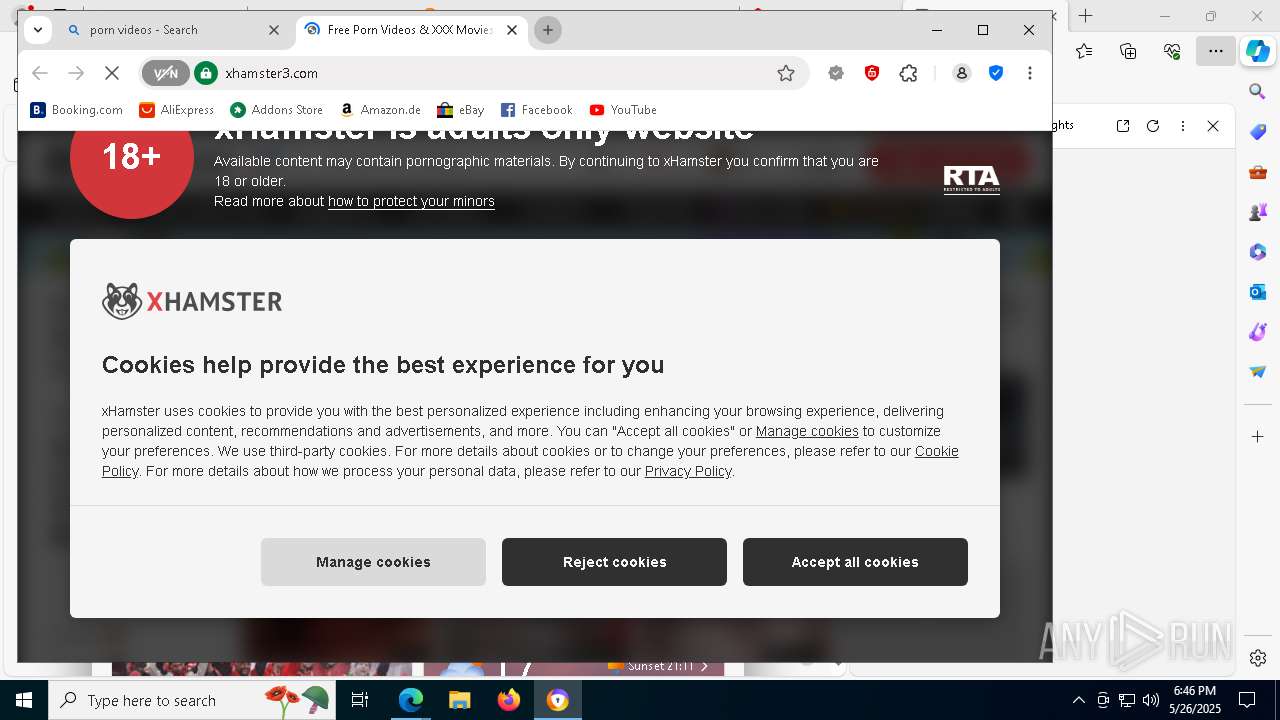
Task: Open the red ad-blocker shield extension
Action: point(872,73)
